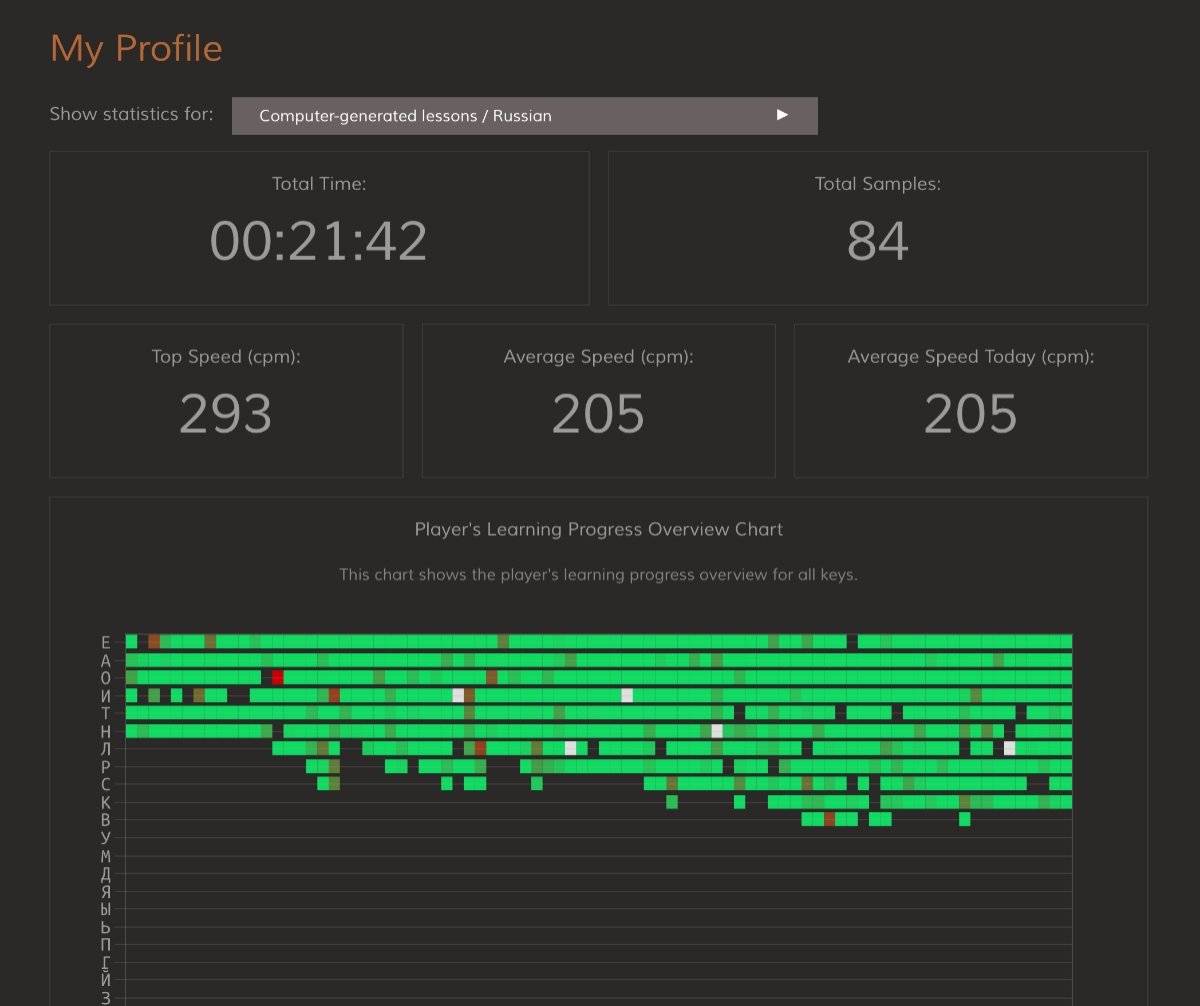Screen dimensions: 1200x1006
Task: Click the В key label on chart
Action: pyautogui.click(x=106, y=820)
